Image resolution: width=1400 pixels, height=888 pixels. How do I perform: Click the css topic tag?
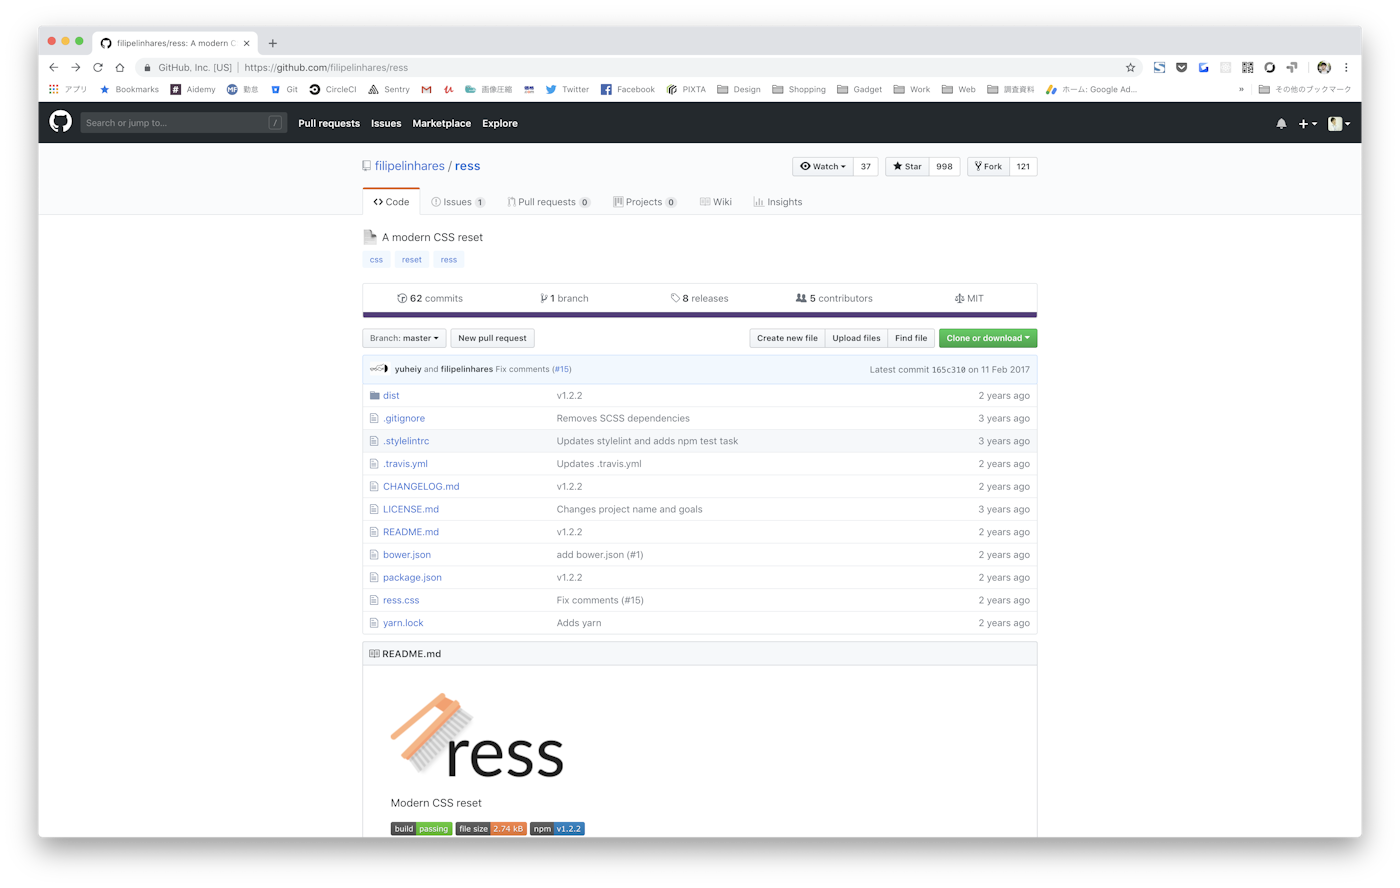click(376, 260)
